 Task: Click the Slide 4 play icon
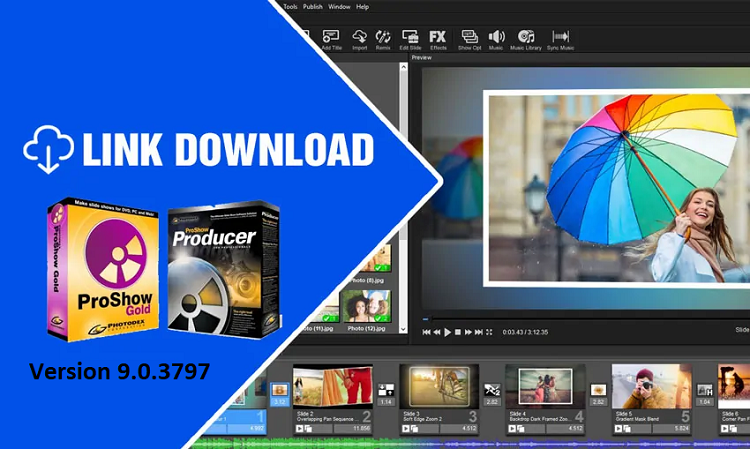(x=512, y=429)
